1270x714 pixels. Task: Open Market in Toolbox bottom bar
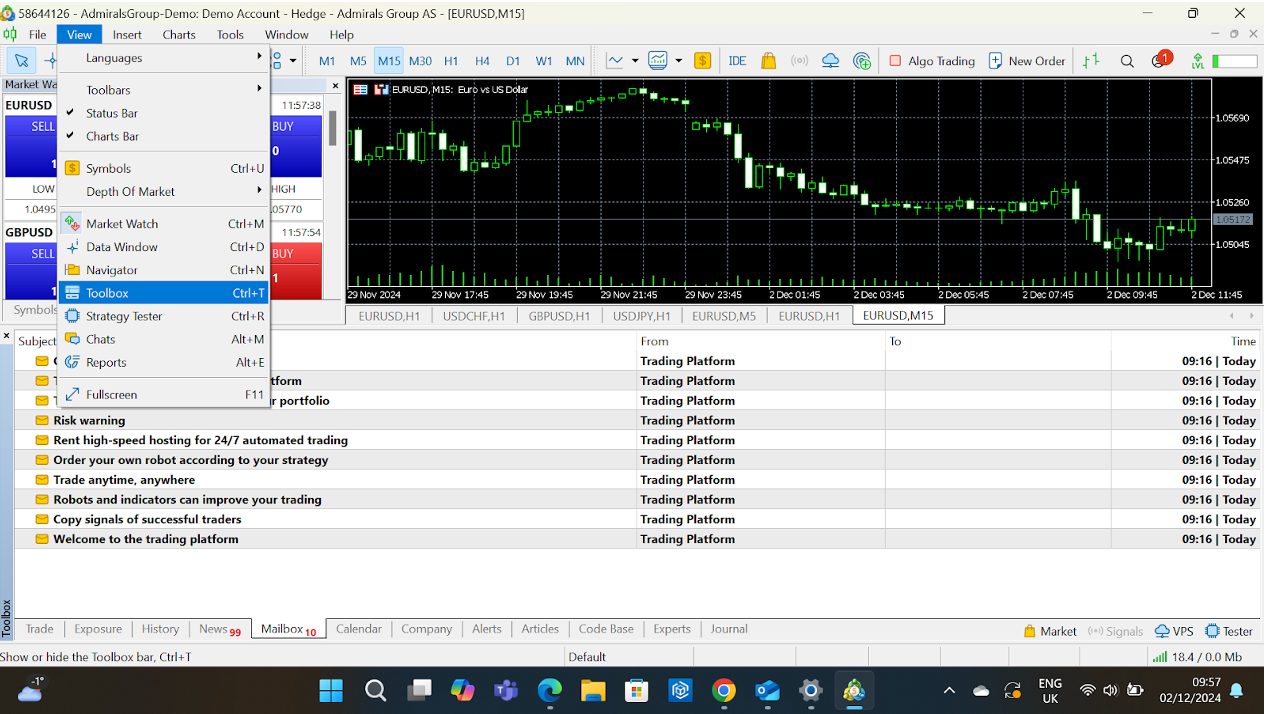pyautogui.click(x=1050, y=631)
